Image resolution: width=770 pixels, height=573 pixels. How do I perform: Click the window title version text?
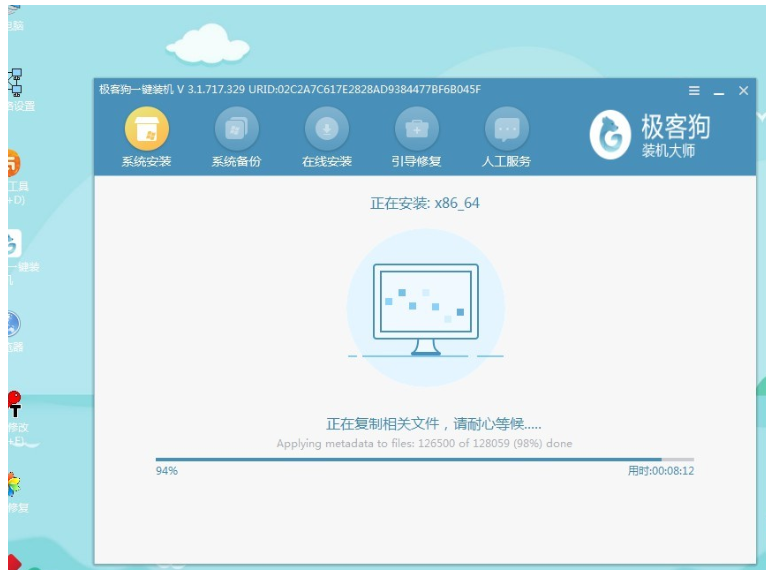[x=290, y=89]
